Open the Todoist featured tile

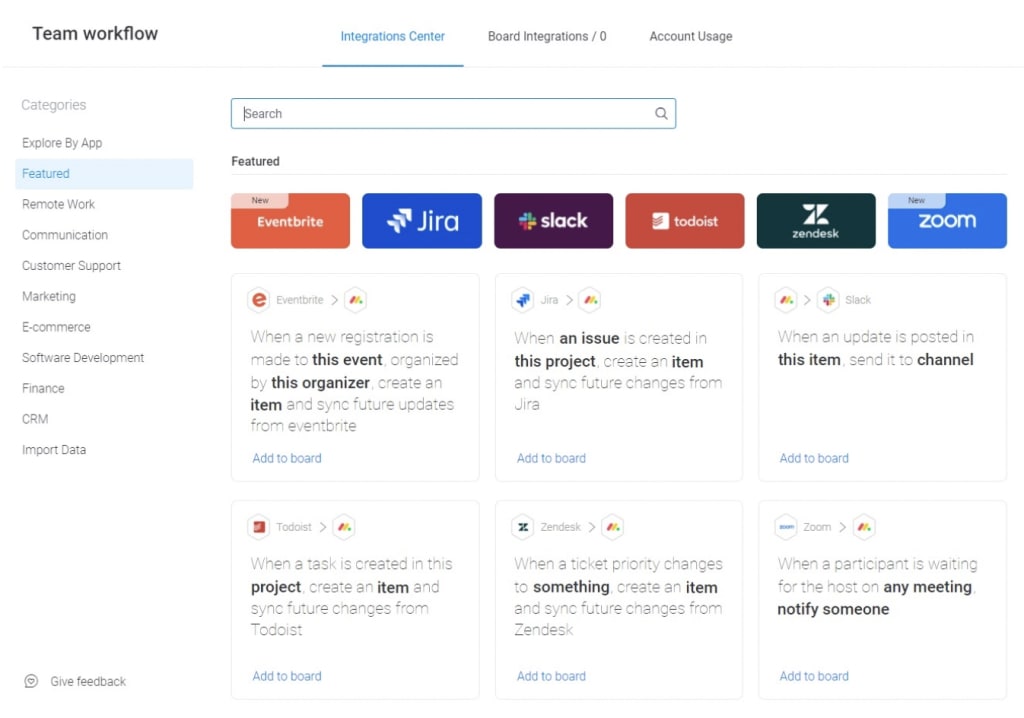(685, 221)
